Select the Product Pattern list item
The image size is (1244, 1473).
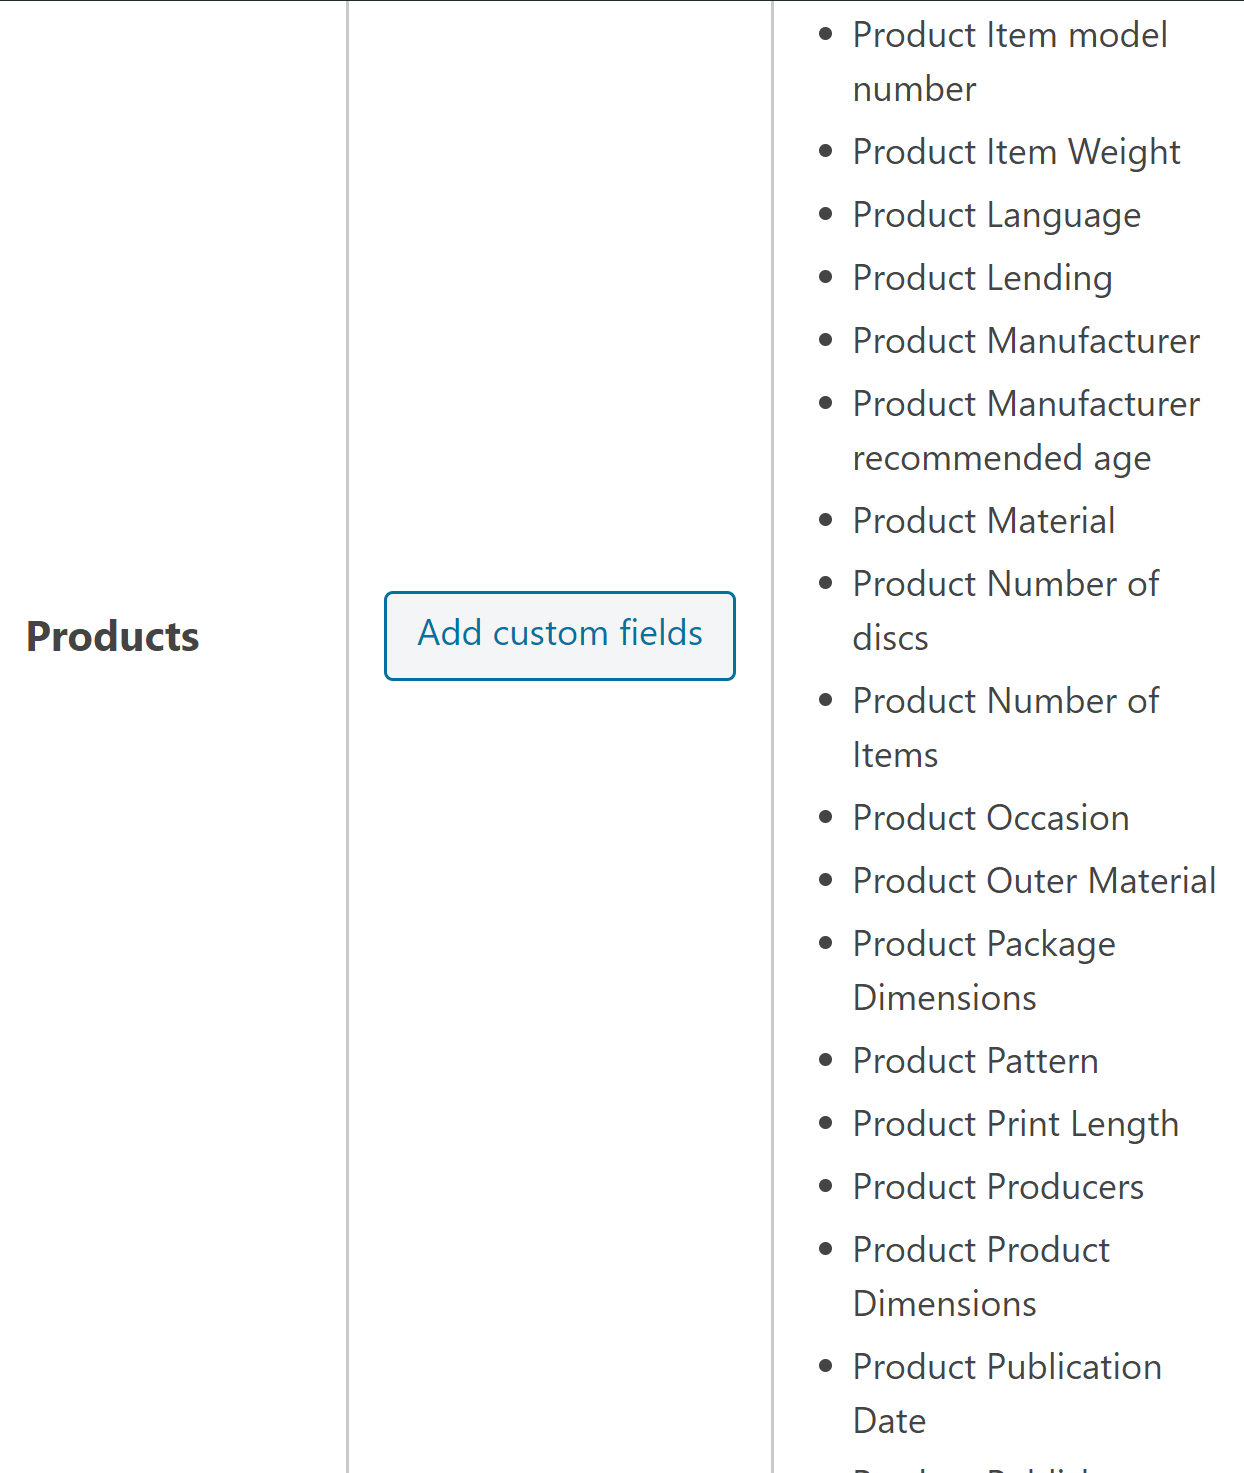point(975,1061)
